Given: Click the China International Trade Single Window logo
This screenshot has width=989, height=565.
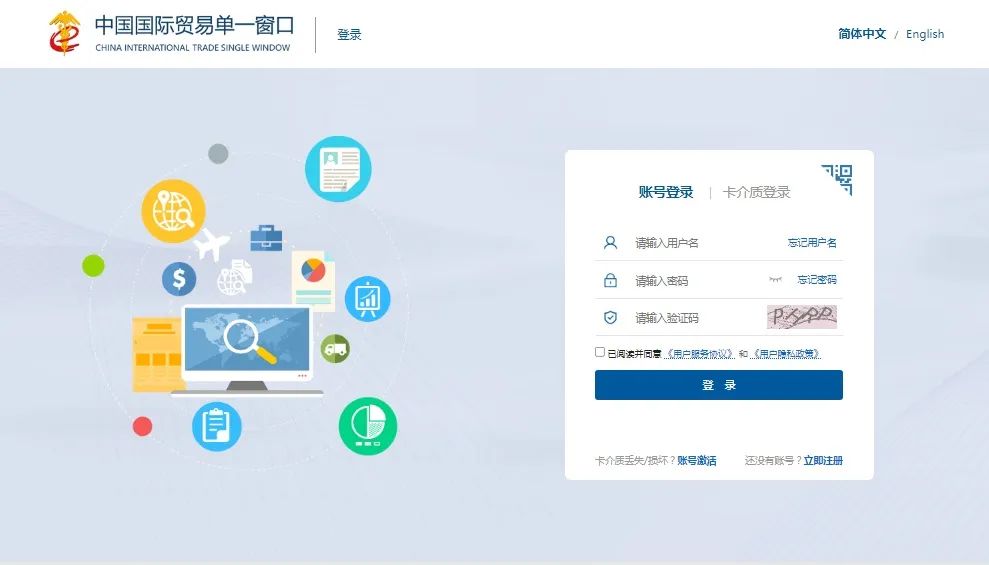Looking at the screenshot, I should [171, 34].
